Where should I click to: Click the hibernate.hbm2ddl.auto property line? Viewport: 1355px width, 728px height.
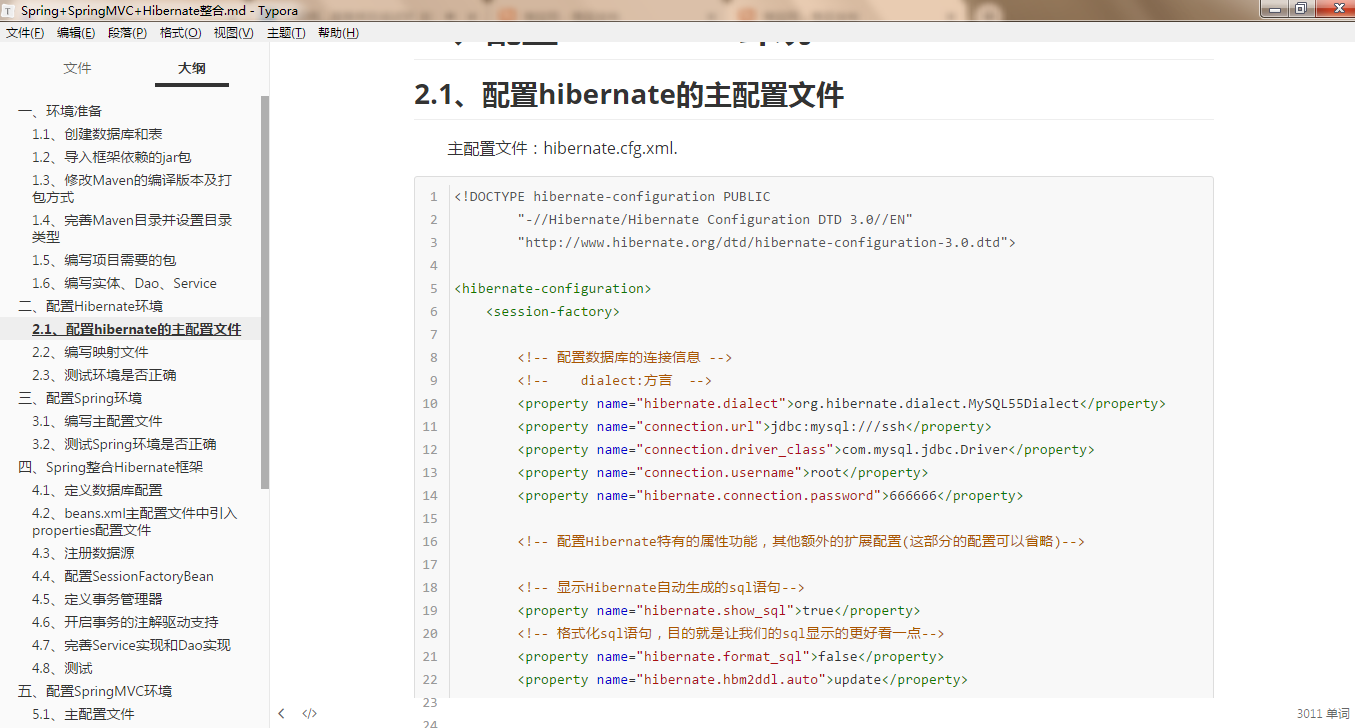click(743, 680)
